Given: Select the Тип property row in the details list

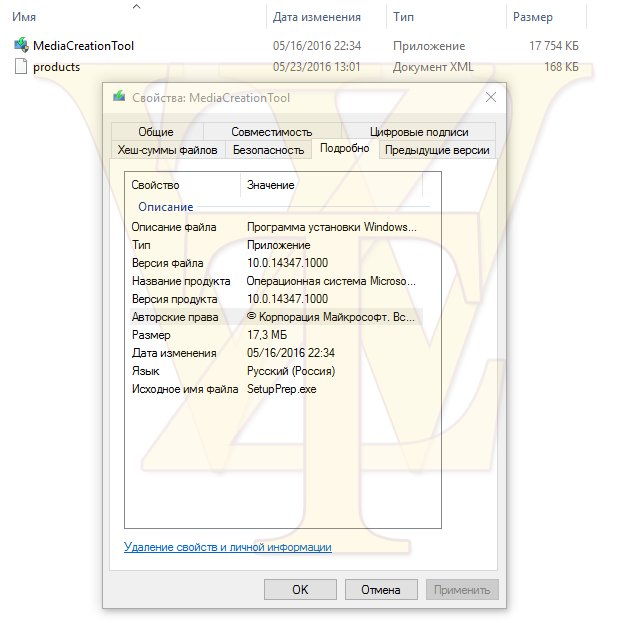Looking at the screenshot, I should [276, 245].
